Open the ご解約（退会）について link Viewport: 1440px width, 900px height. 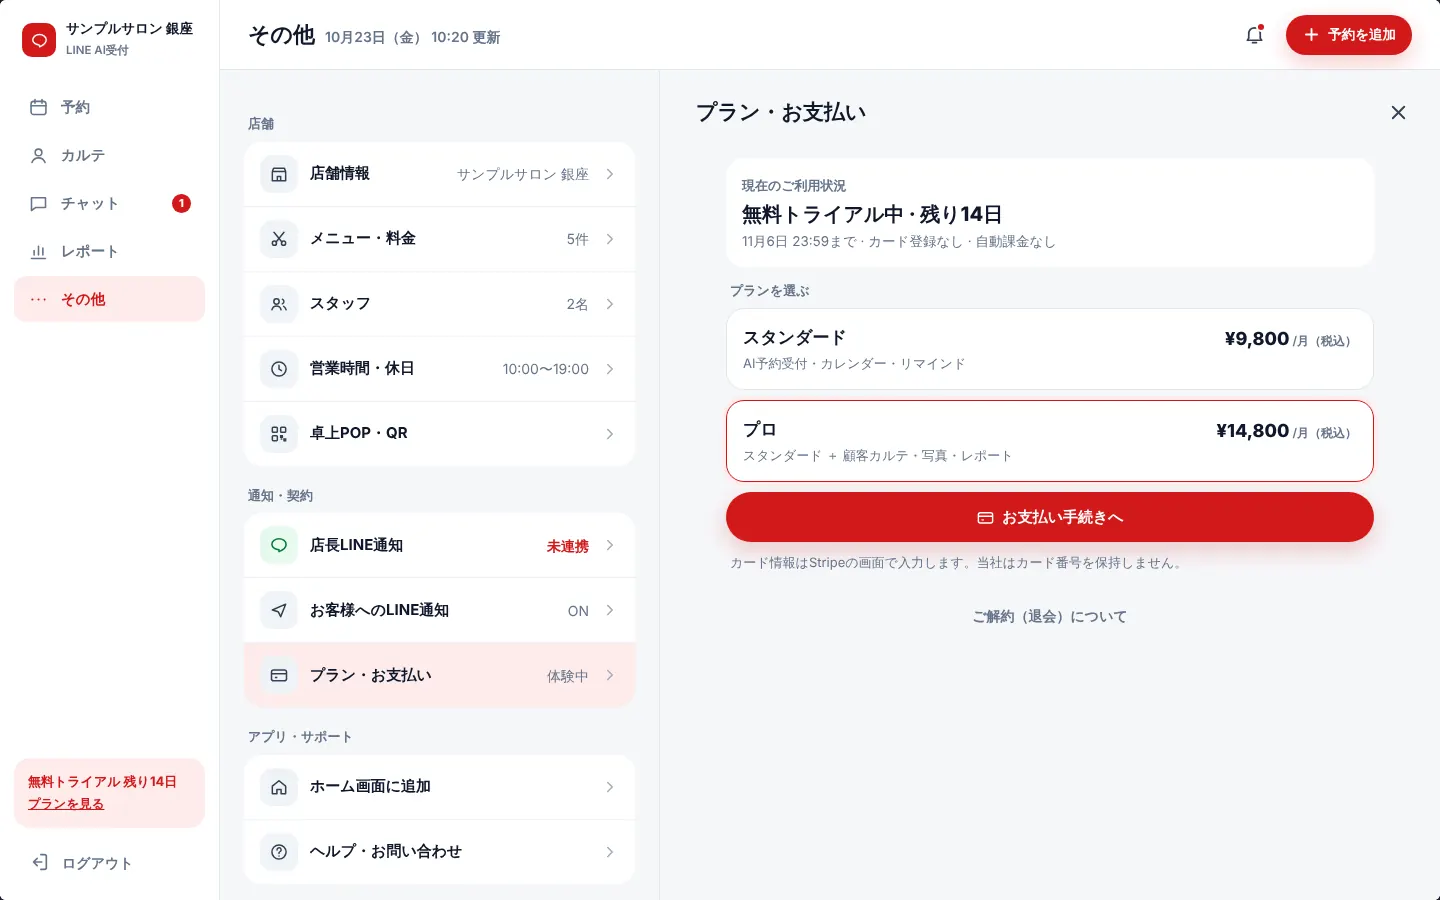pyautogui.click(x=1050, y=617)
